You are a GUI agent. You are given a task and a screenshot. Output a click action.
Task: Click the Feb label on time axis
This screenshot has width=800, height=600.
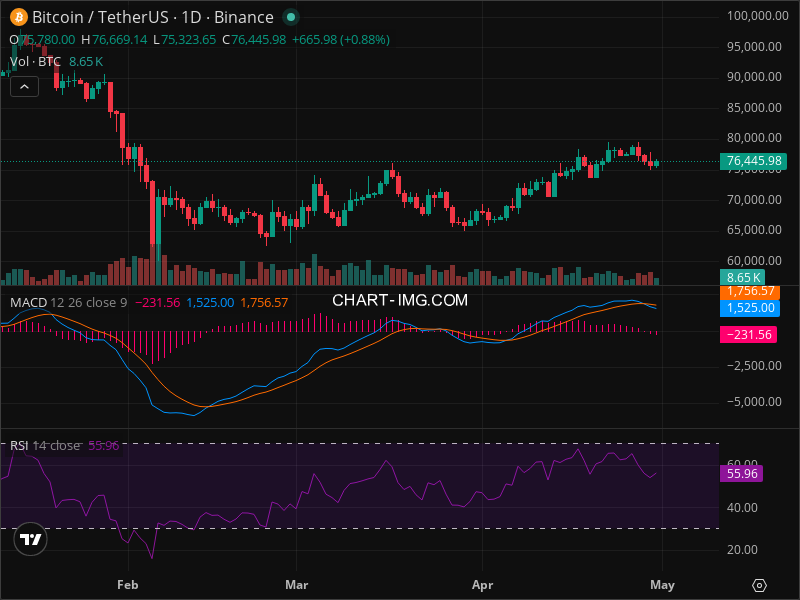click(x=128, y=585)
